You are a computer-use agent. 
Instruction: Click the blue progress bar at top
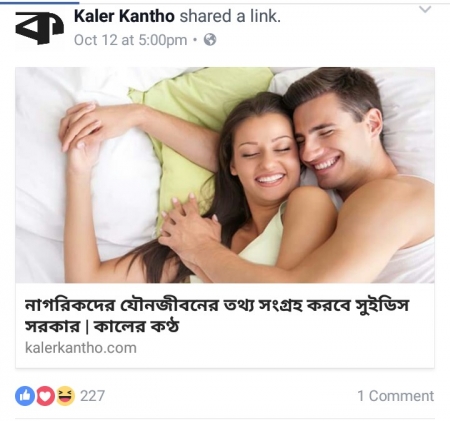tap(39, 2)
